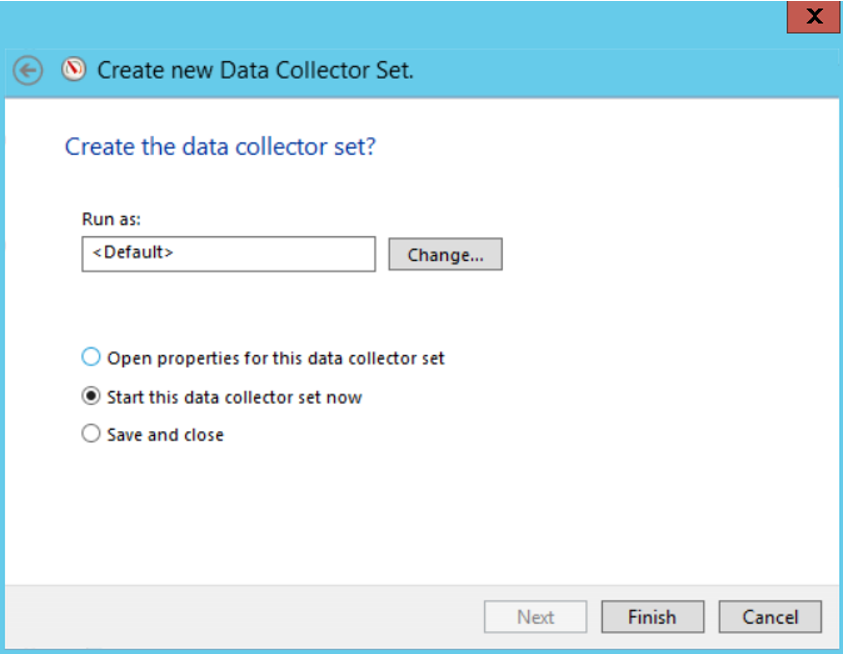
Task: Click the back arrow icon in the wizard header
Action: [28, 70]
